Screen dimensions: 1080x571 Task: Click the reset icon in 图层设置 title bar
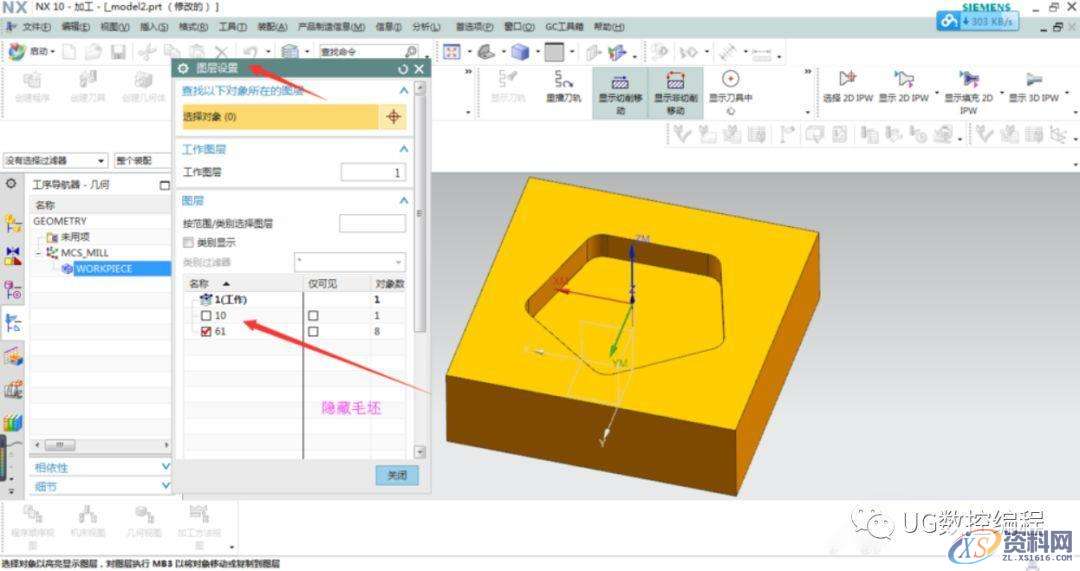coord(402,69)
